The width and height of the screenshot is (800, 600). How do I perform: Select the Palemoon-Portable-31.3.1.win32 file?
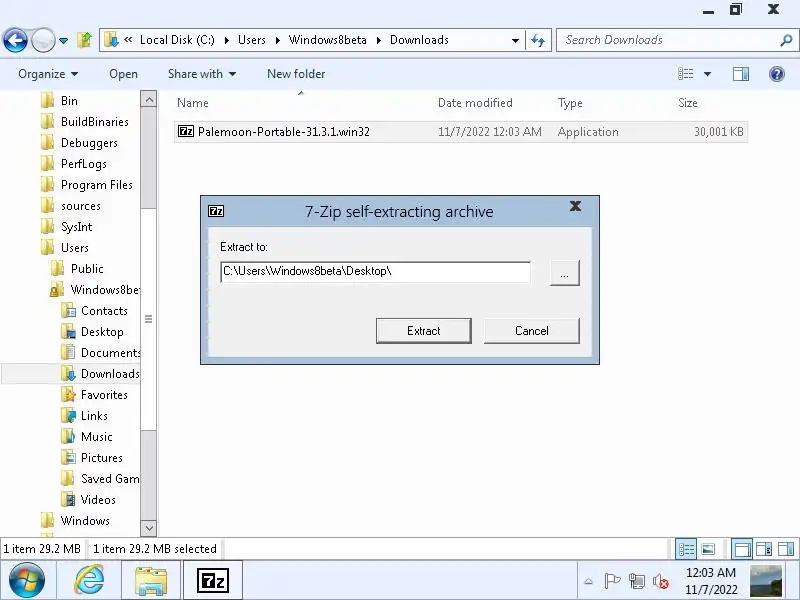pyautogui.click(x=461, y=132)
